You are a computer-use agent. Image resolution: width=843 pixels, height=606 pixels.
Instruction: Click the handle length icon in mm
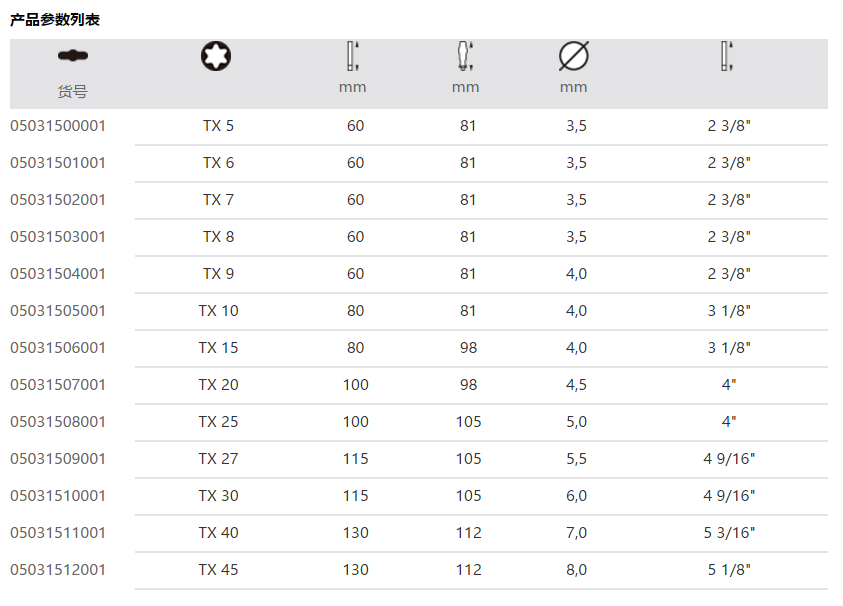464,56
